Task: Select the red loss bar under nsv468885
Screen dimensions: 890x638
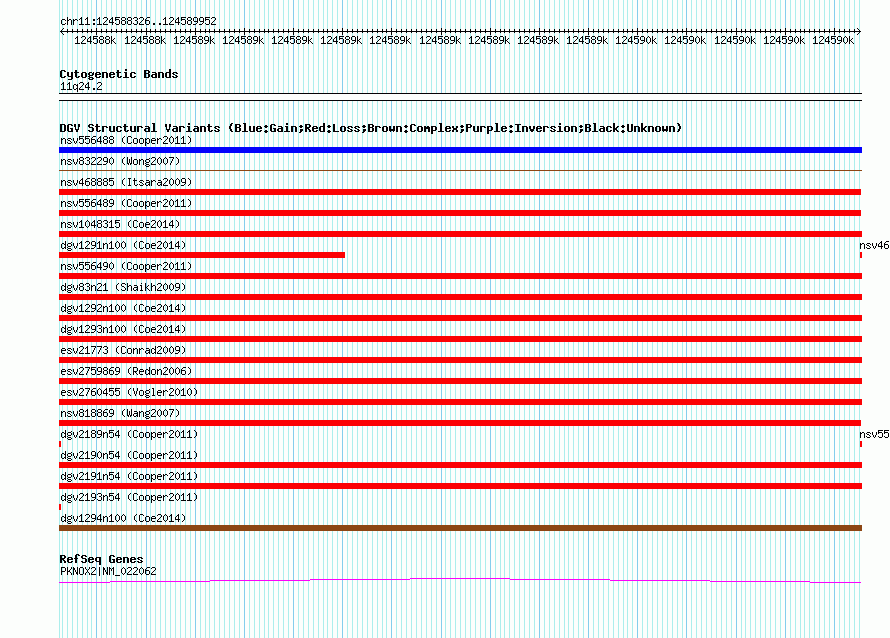Action: 460,192
